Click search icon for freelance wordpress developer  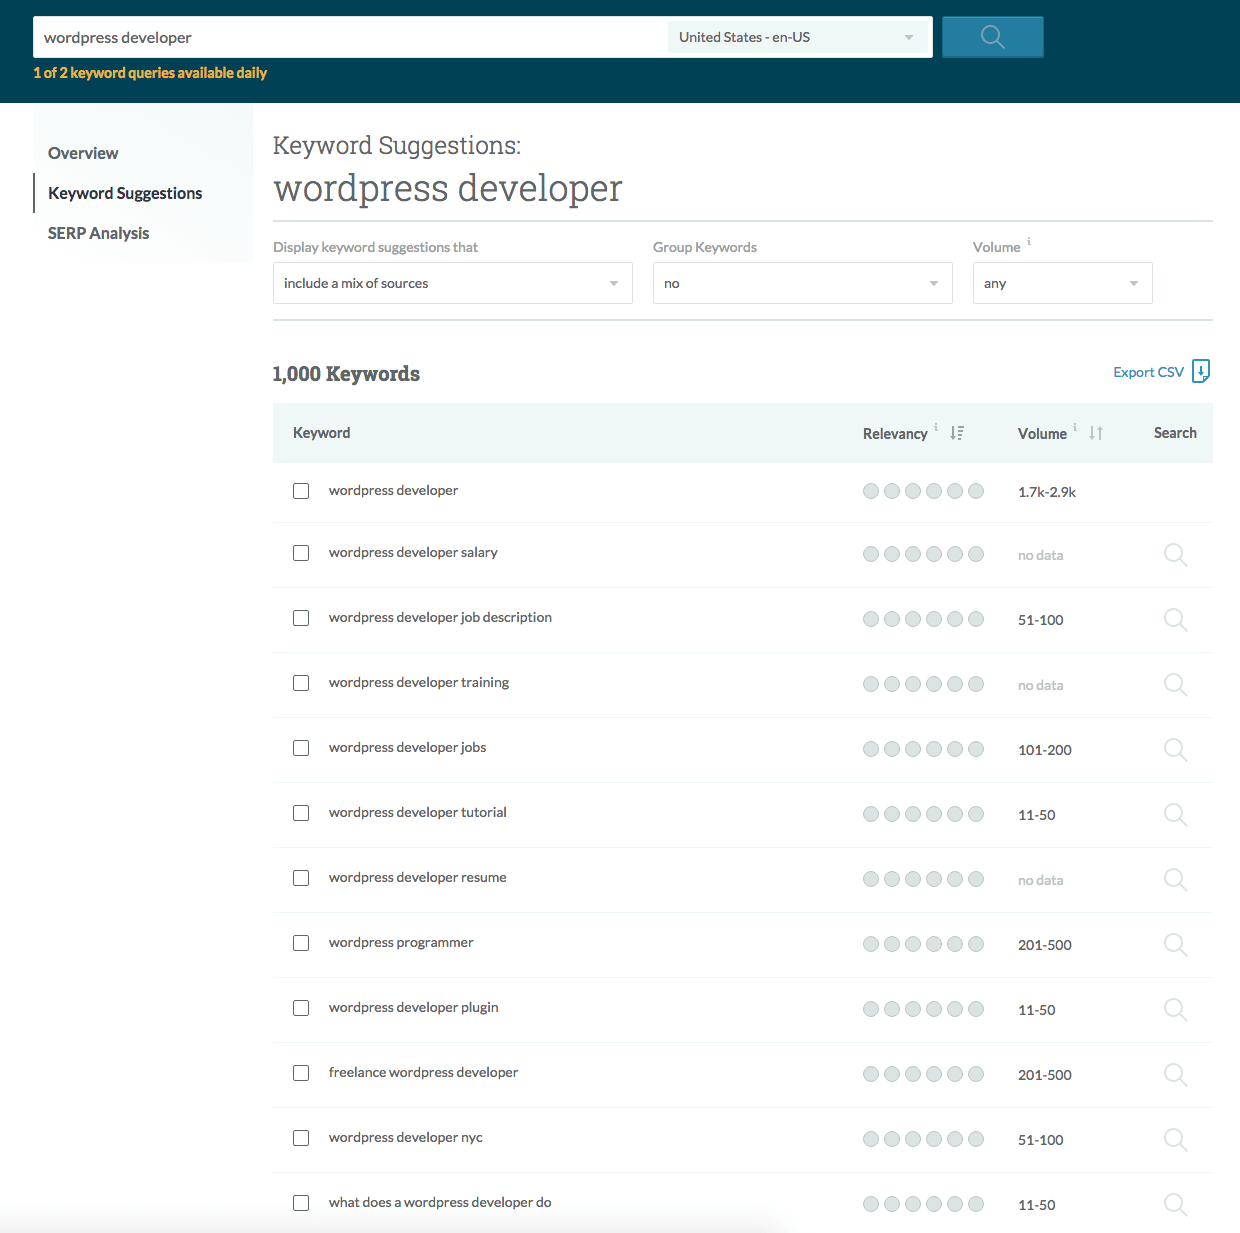click(x=1175, y=1075)
